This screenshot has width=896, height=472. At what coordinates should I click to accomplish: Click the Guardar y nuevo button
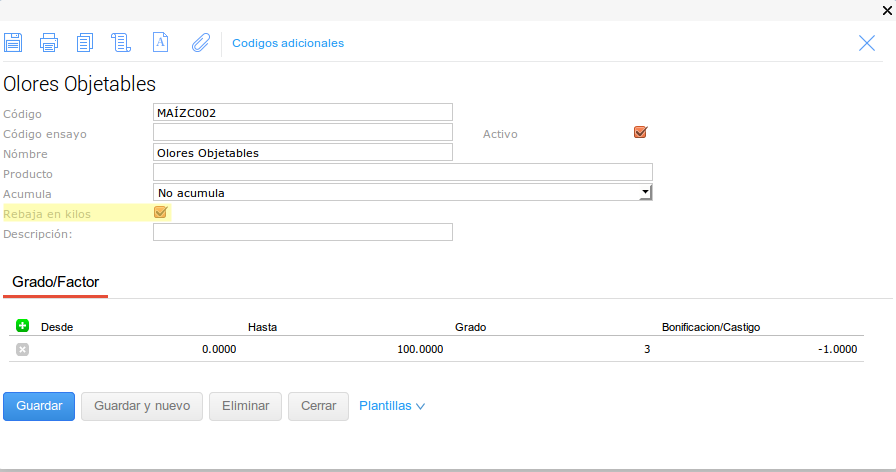coord(142,406)
